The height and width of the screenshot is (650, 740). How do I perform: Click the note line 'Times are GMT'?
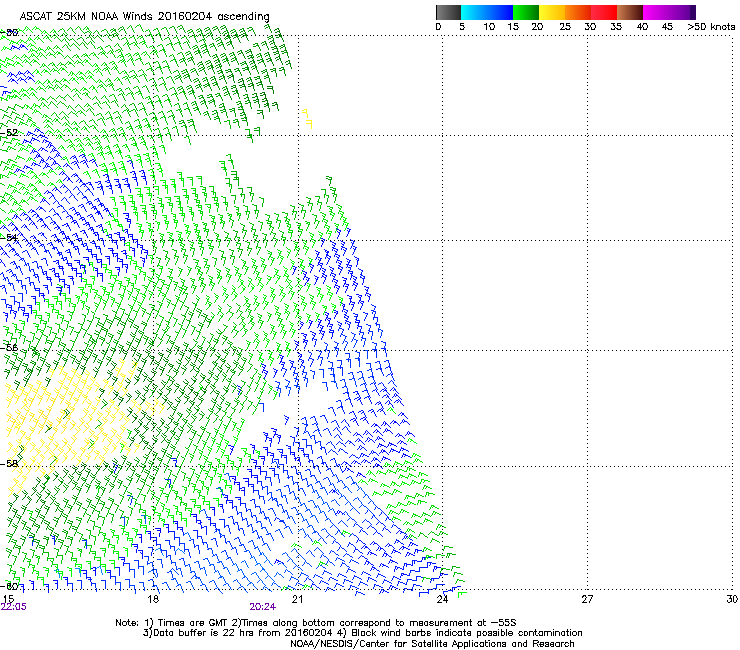(192, 623)
